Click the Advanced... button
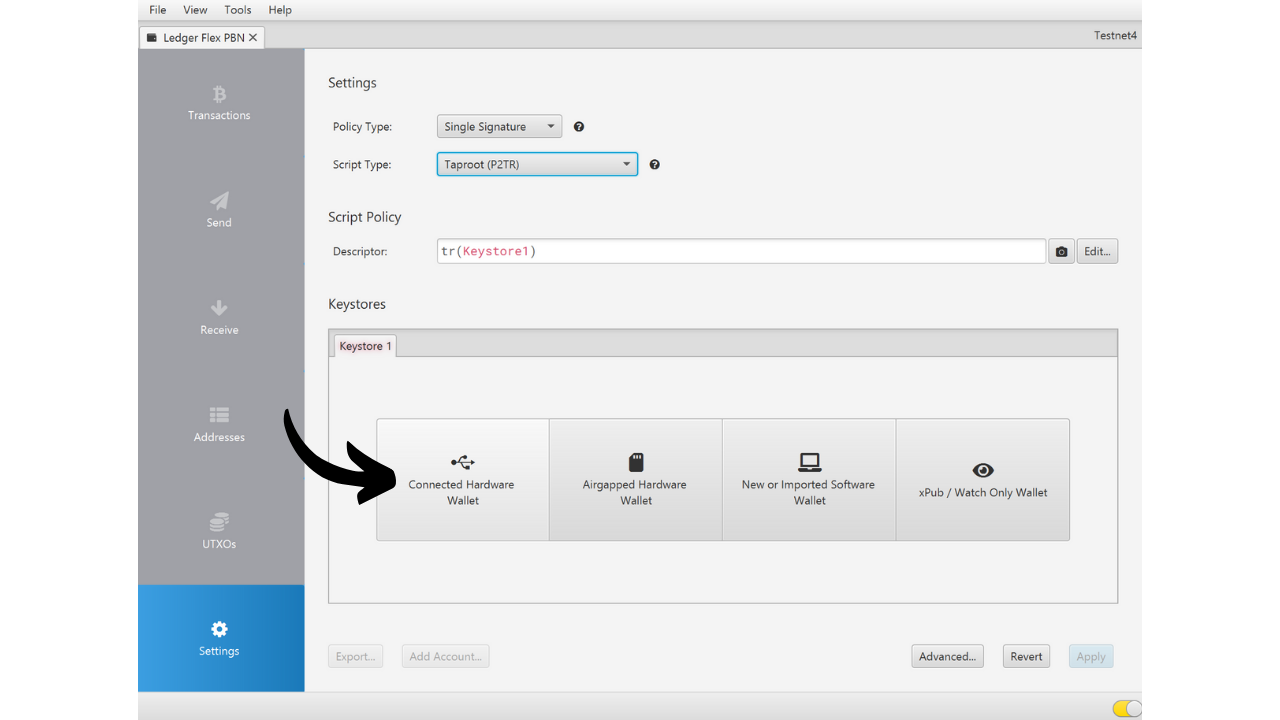This screenshot has width=1280, height=720. coord(947,656)
